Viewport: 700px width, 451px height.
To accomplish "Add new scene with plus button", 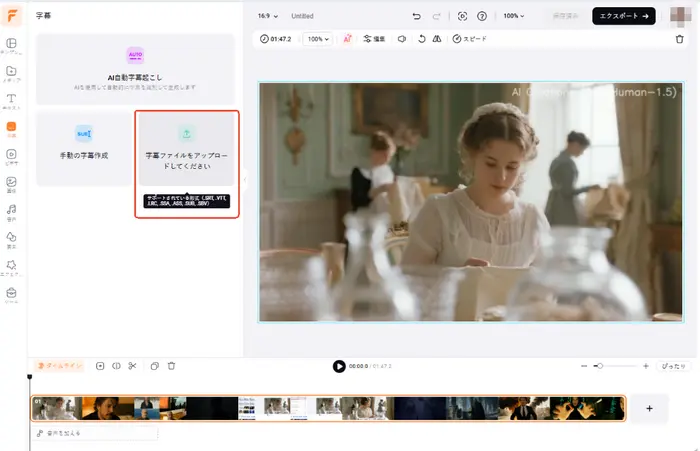I will pyautogui.click(x=649, y=408).
